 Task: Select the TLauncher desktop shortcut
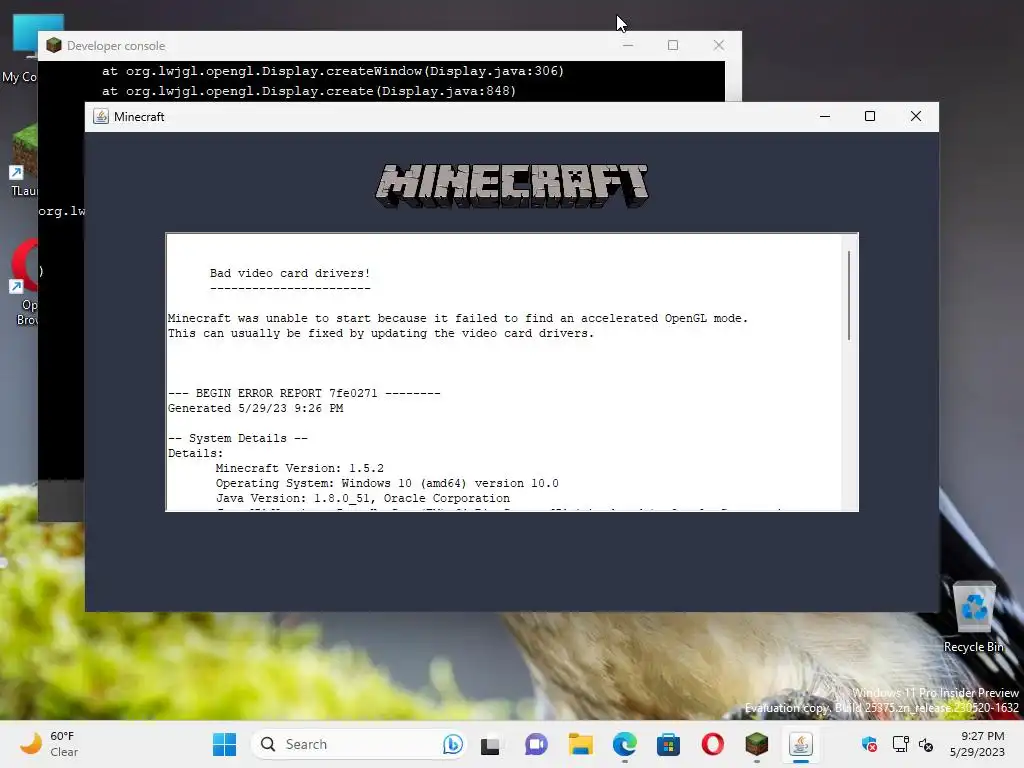click(24, 160)
